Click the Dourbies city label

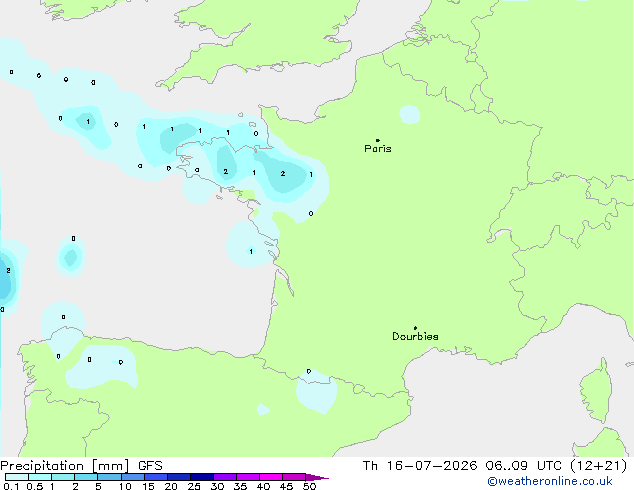pos(415,336)
